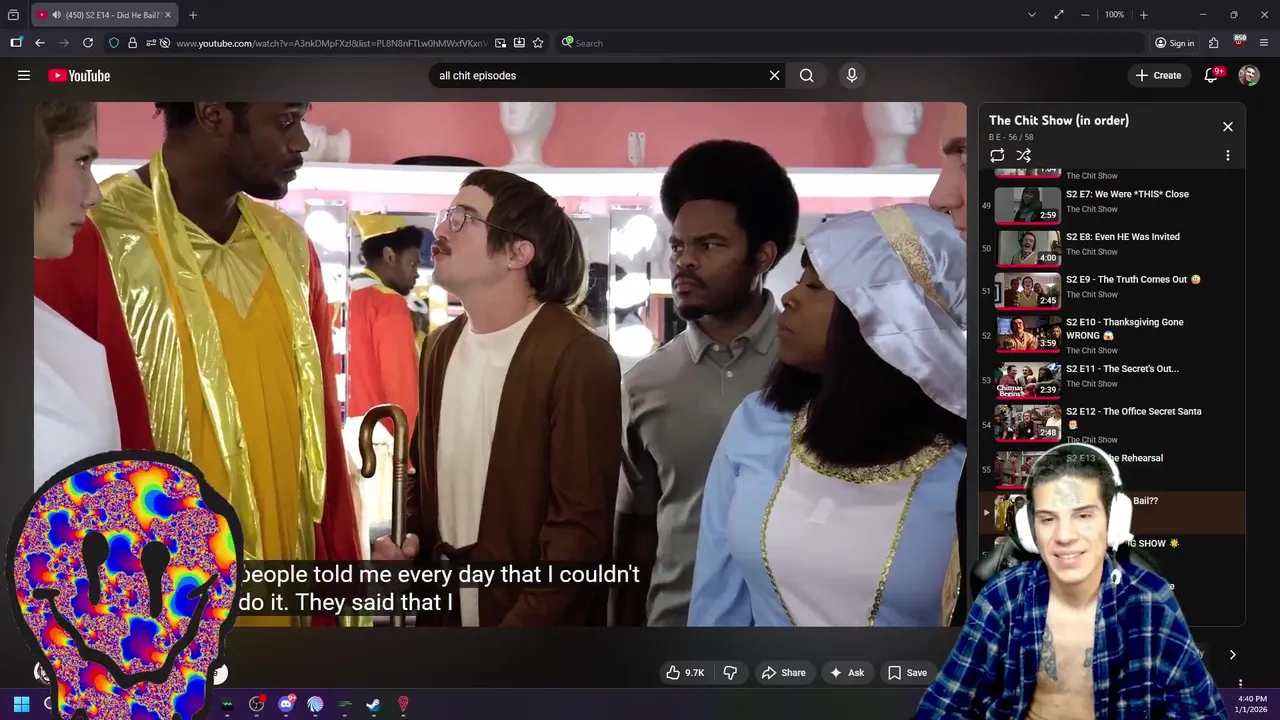Click the Ask button
This screenshot has height=720, width=1280.
click(846, 673)
